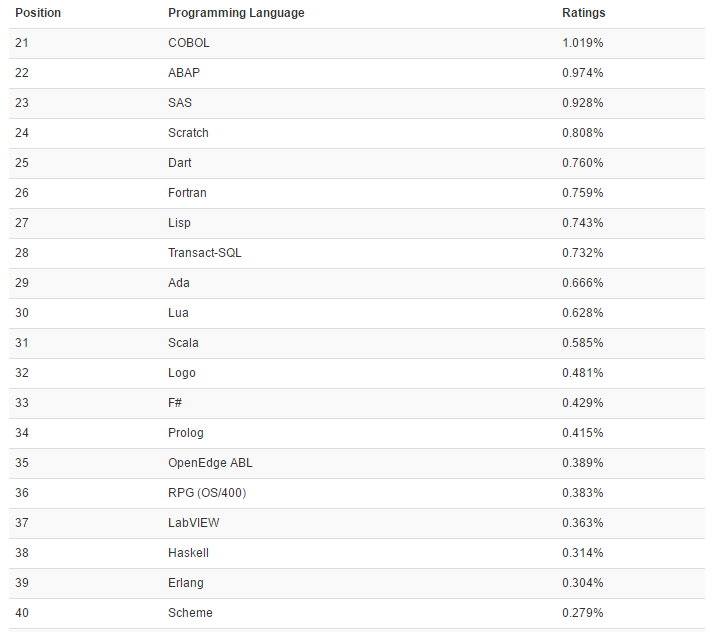Screen dimensions: 717x632
Task: Click the ABAP row entry
Action: [186, 73]
